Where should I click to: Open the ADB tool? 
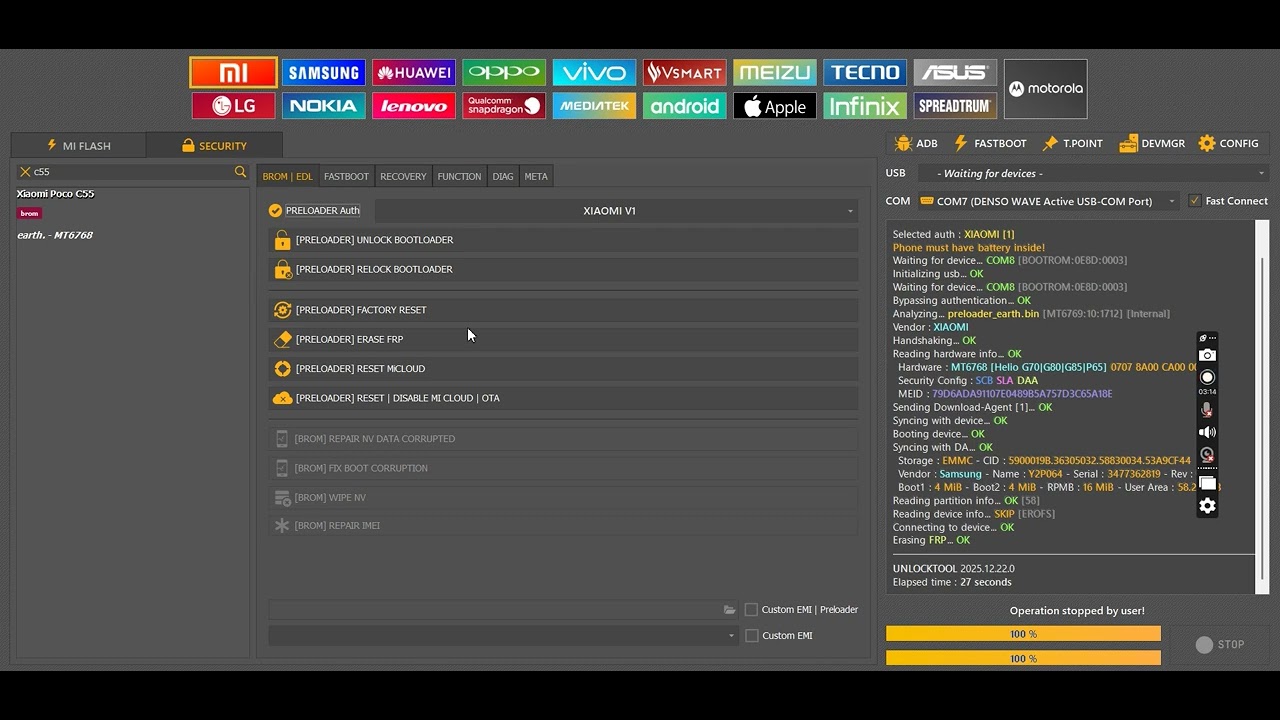click(x=916, y=144)
